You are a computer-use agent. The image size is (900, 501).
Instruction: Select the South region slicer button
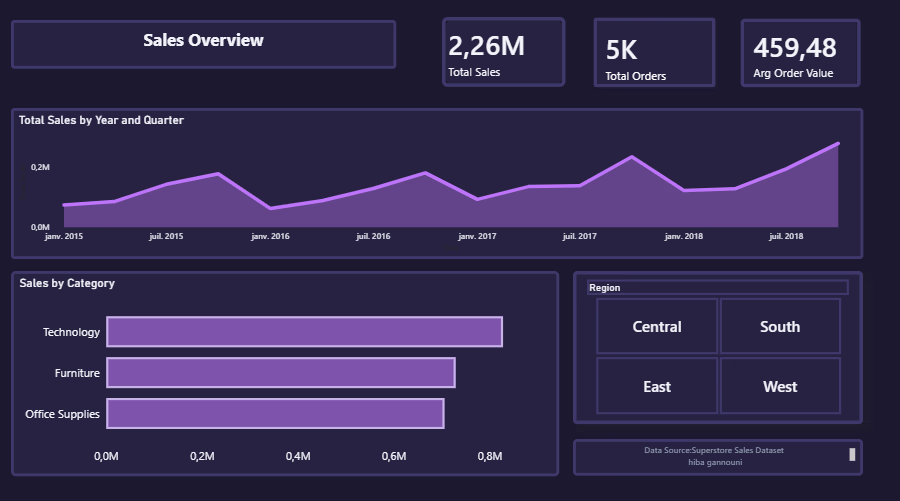coord(780,326)
